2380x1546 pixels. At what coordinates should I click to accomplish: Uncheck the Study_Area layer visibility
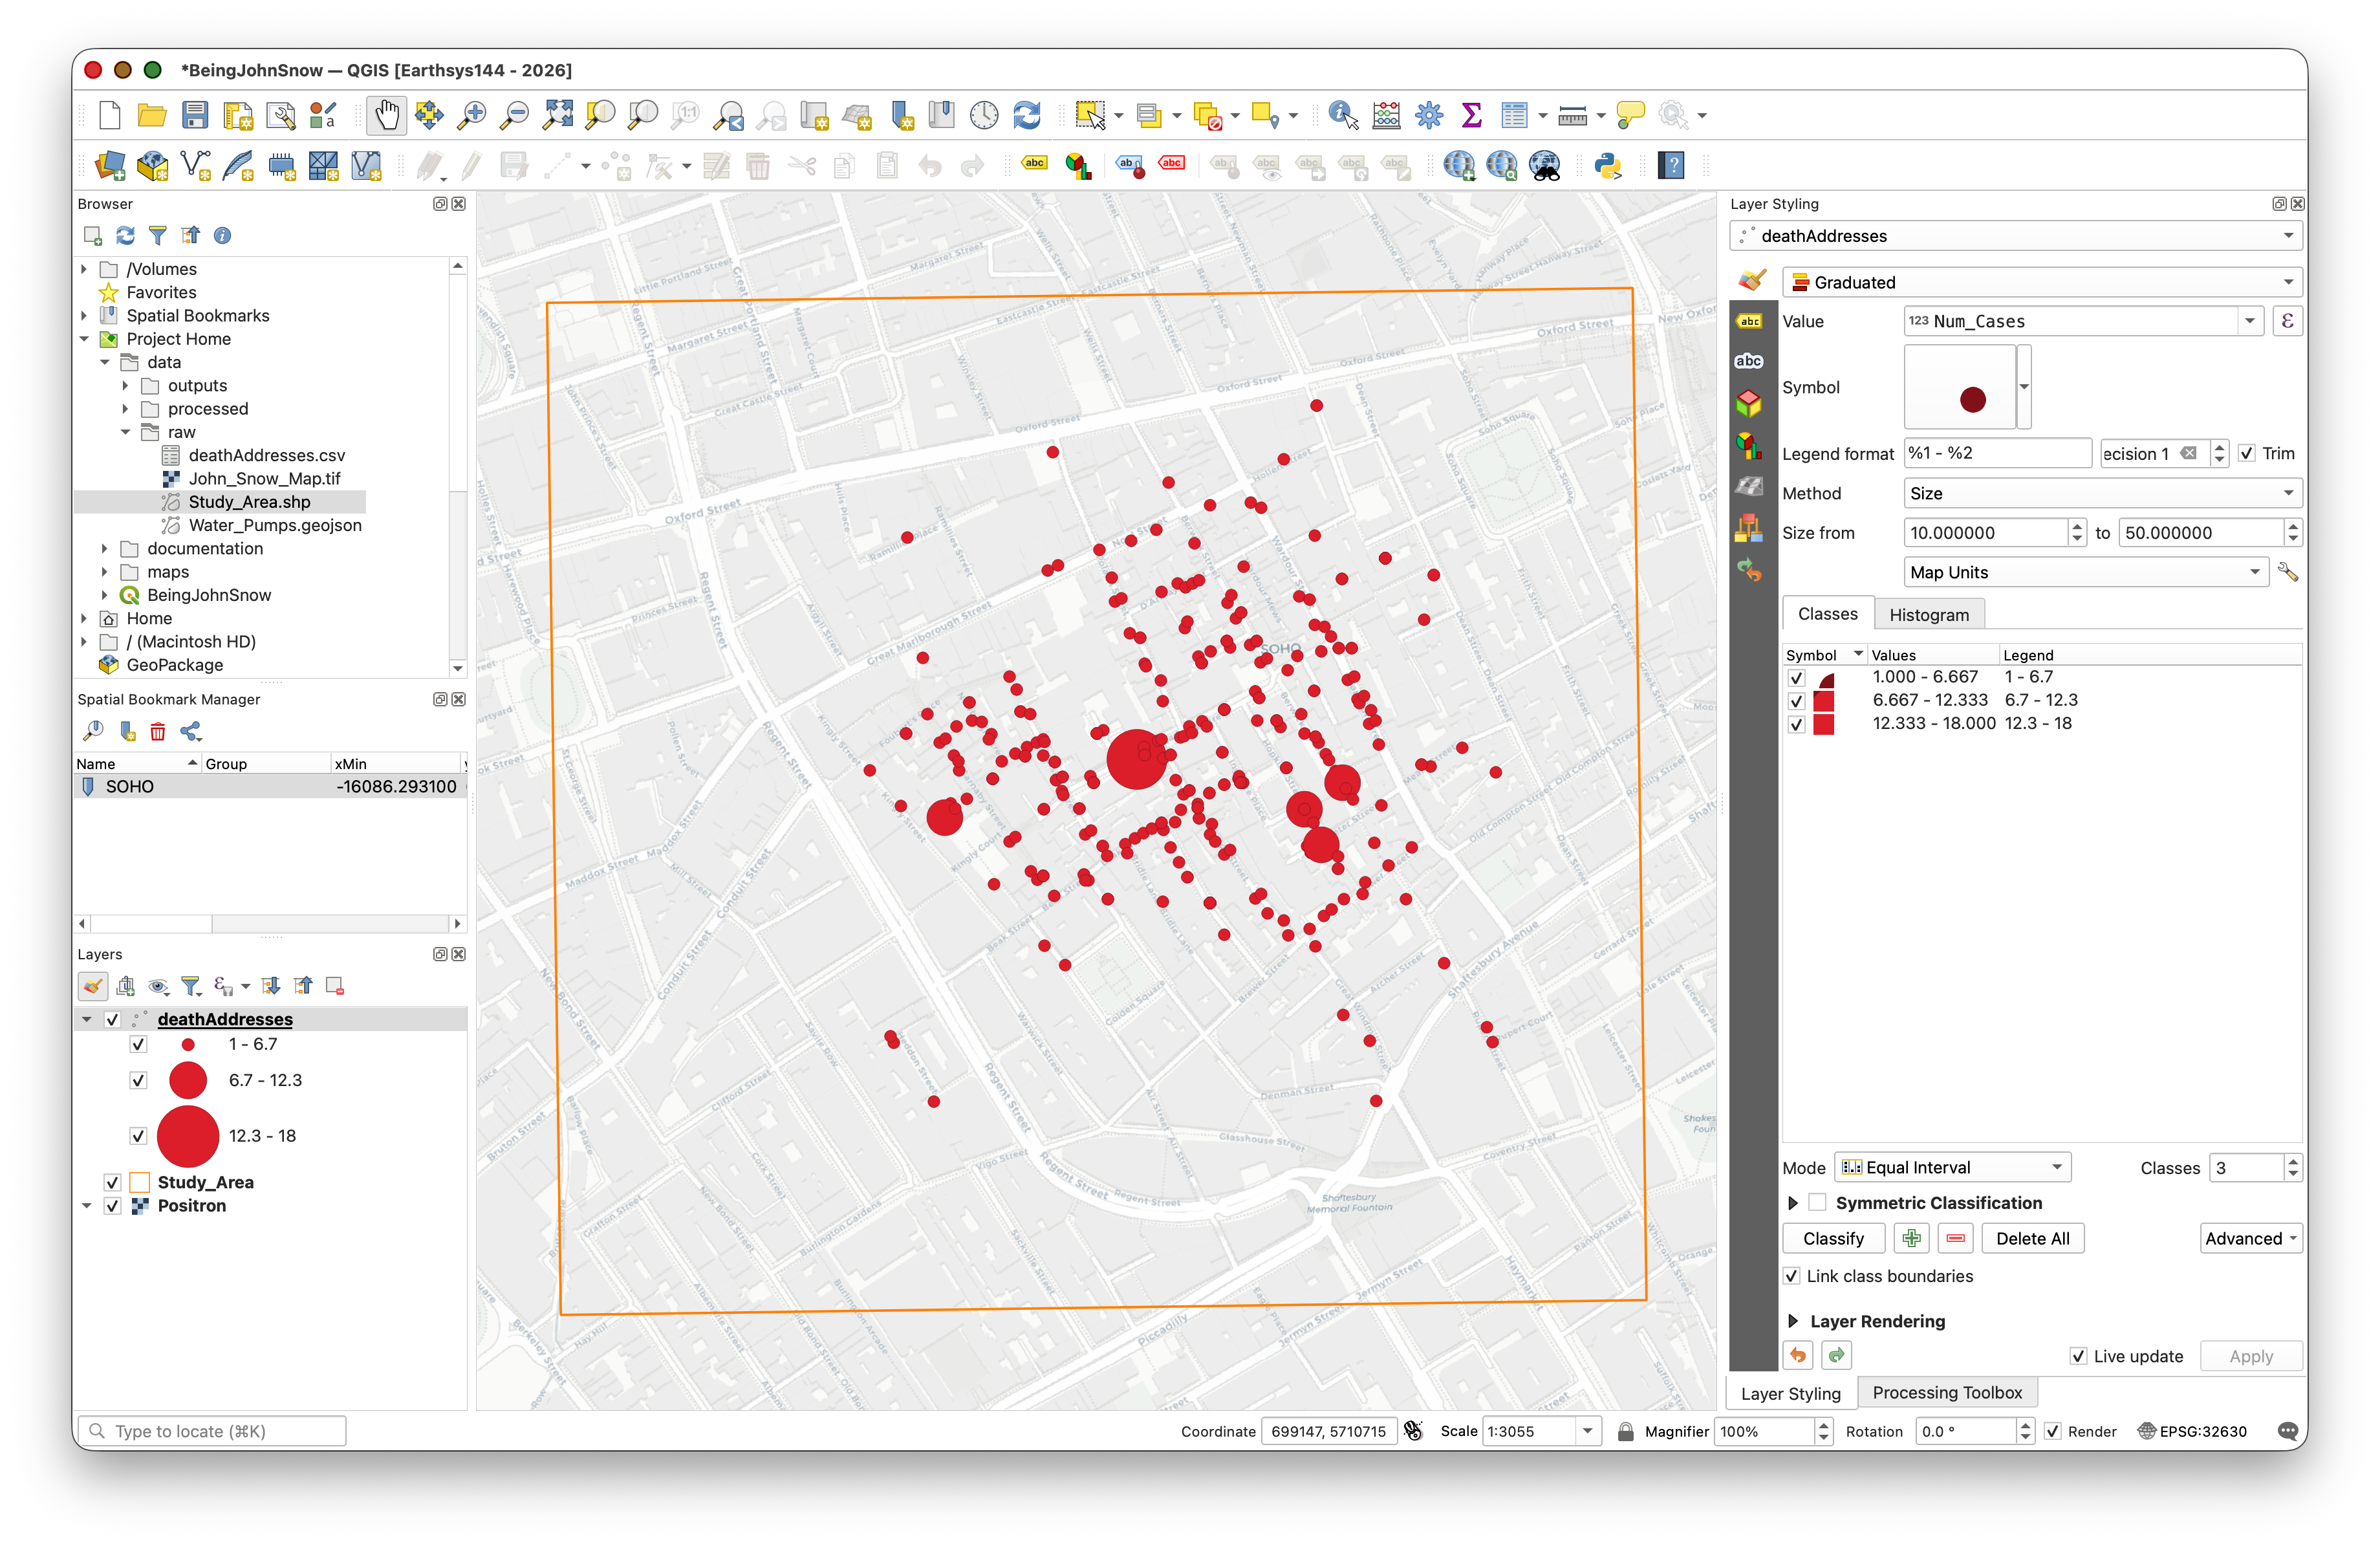(113, 1182)
